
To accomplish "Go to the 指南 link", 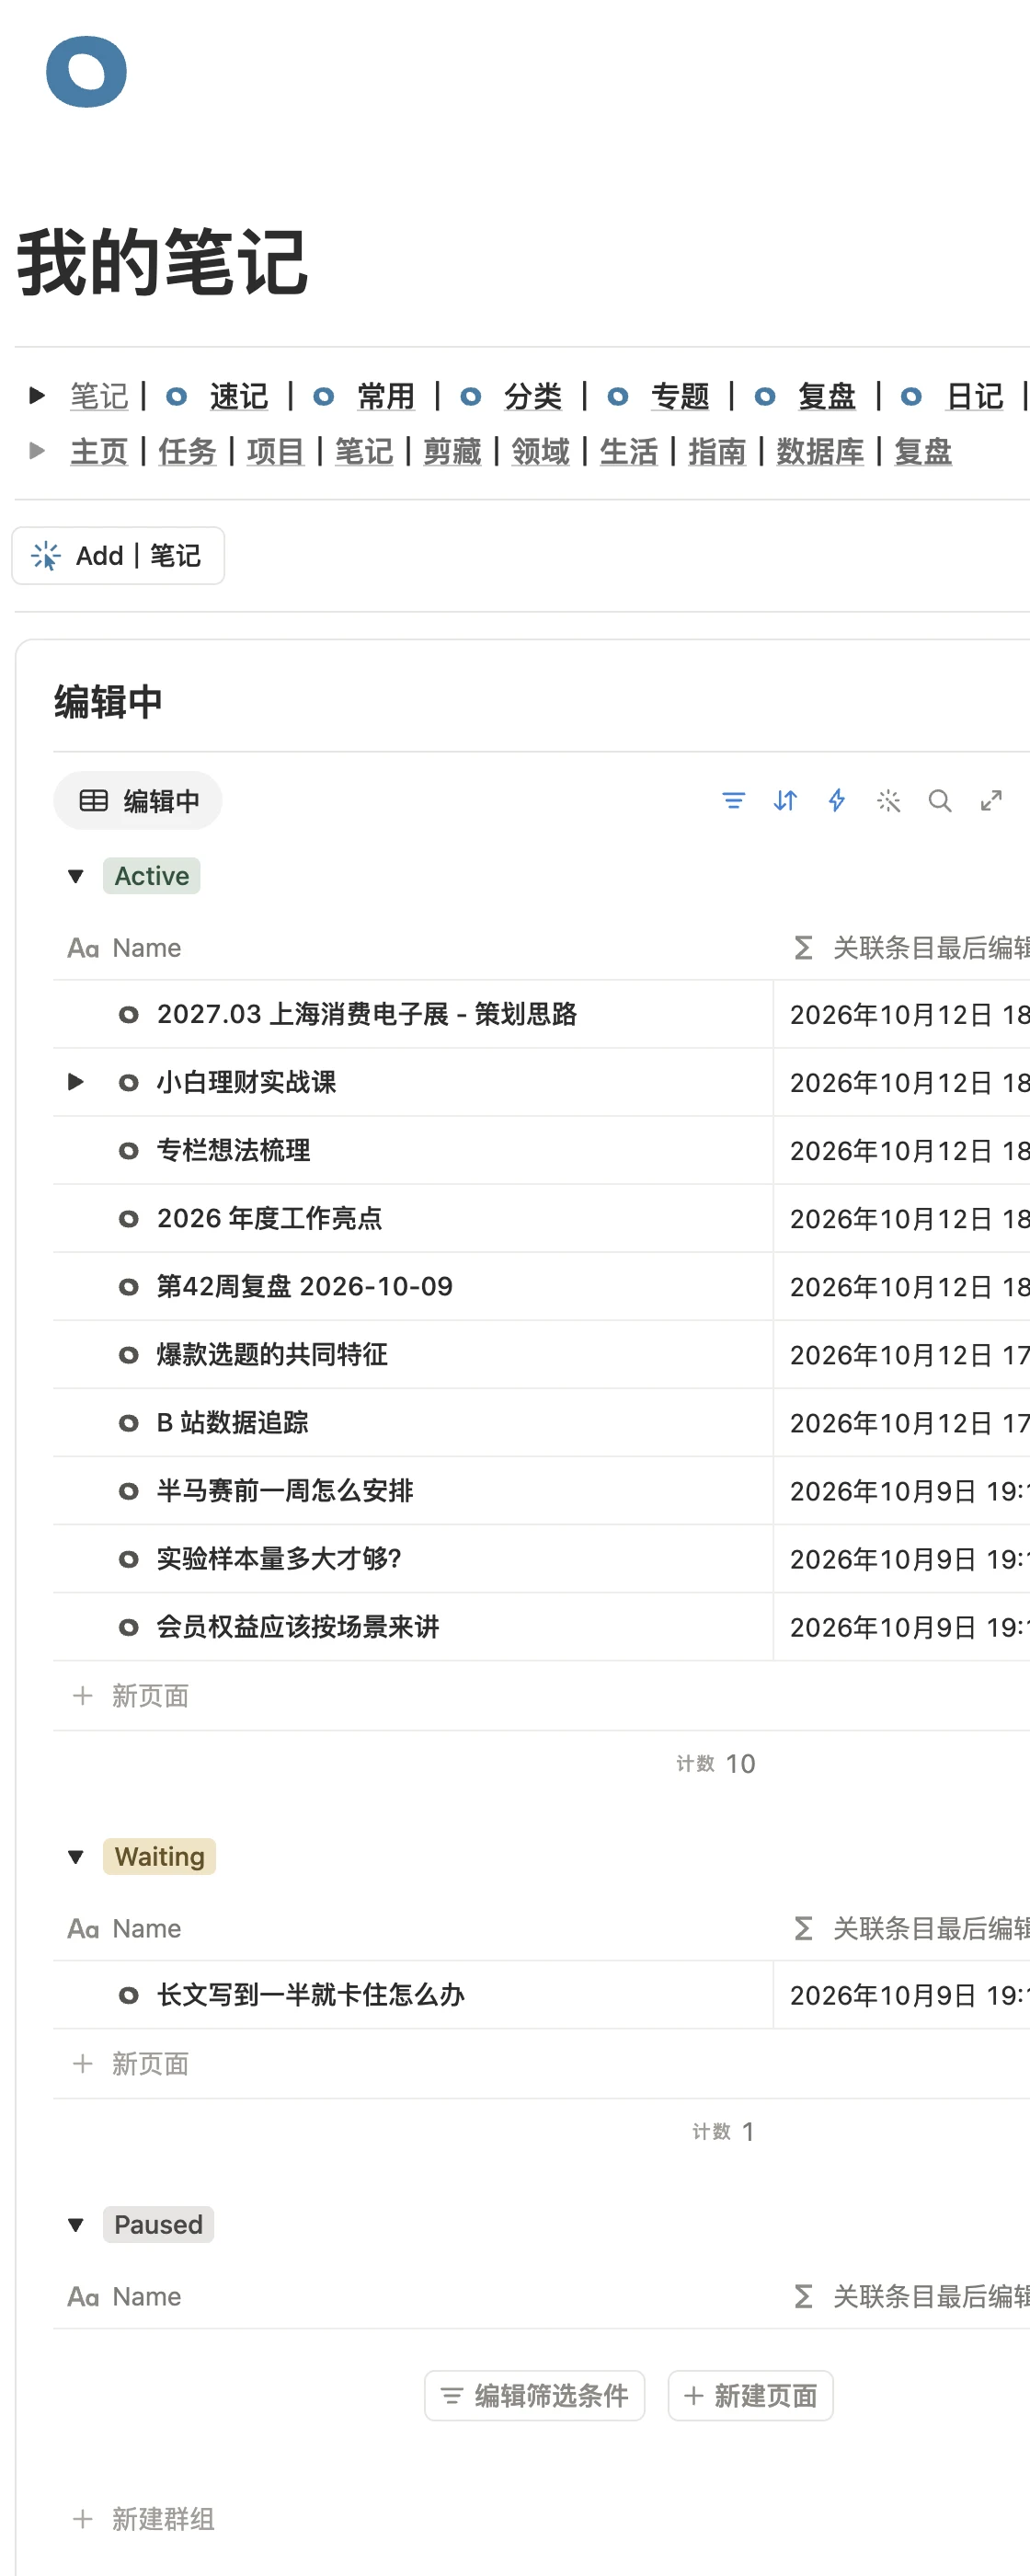I will click(716, 452).
